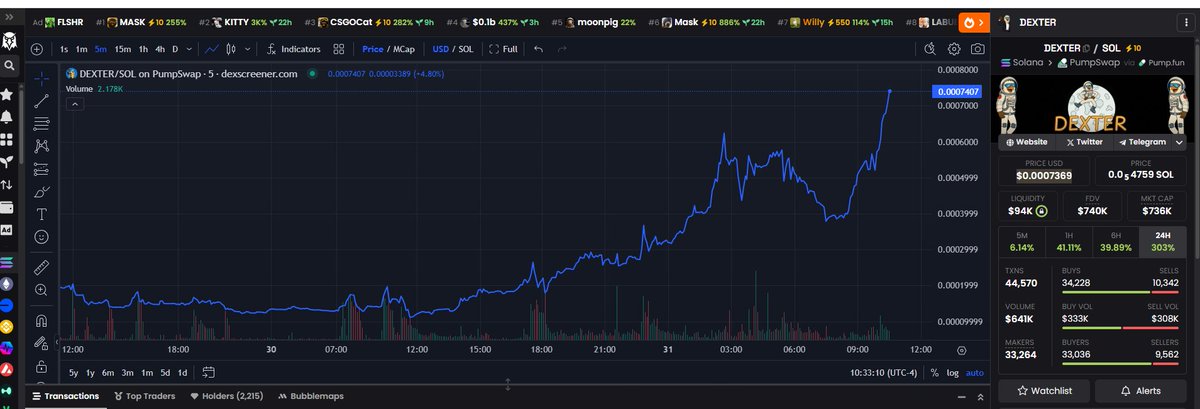Open the portfolio wallet icon in sidebar

[7, 207]
